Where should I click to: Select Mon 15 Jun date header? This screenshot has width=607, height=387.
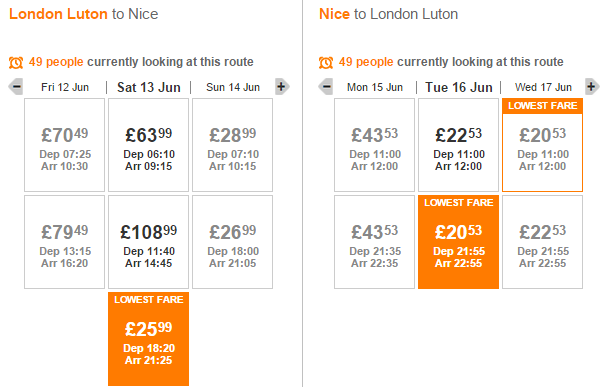(375, 87)
